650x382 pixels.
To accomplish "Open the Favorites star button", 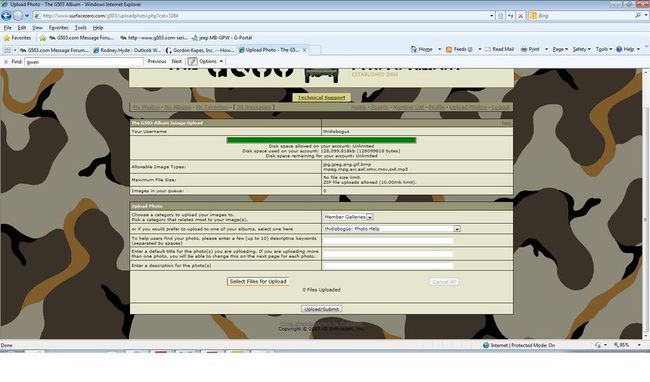I will click(x=17, y=38).
